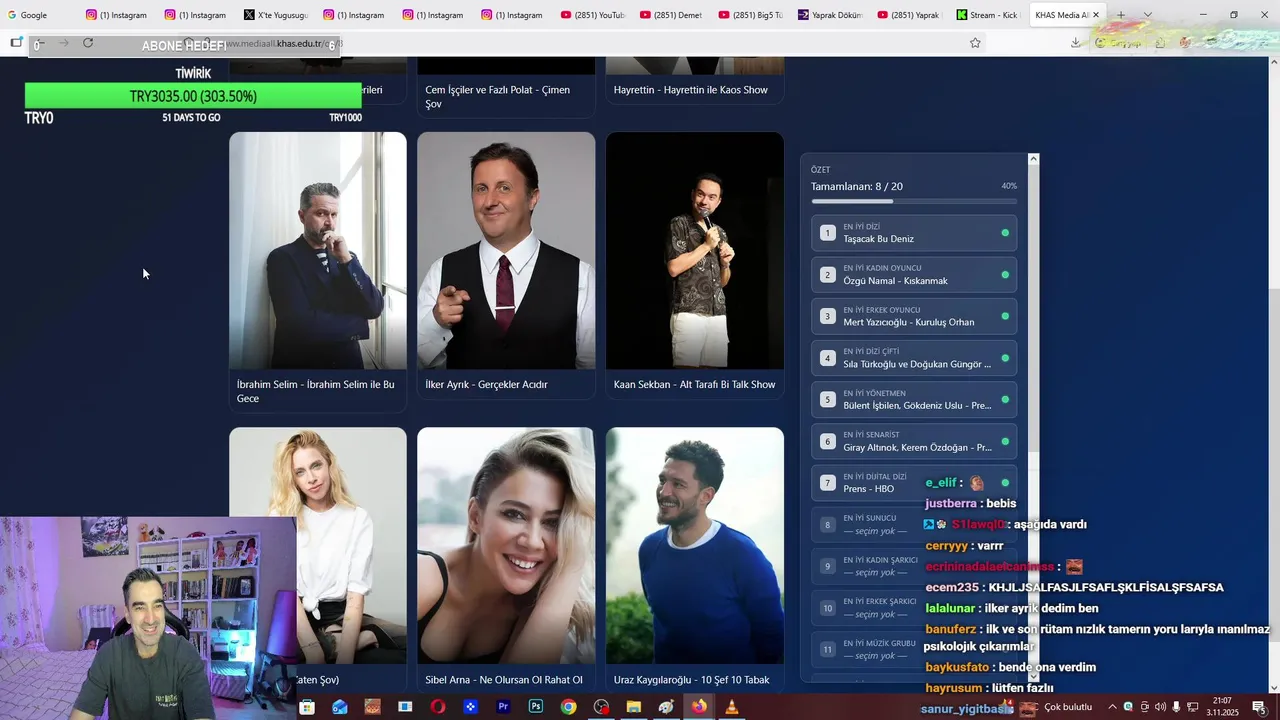Switch to the (2851) Demet YouTube tab
This screenshot has height=720, width=1280.
coord(672,15)
